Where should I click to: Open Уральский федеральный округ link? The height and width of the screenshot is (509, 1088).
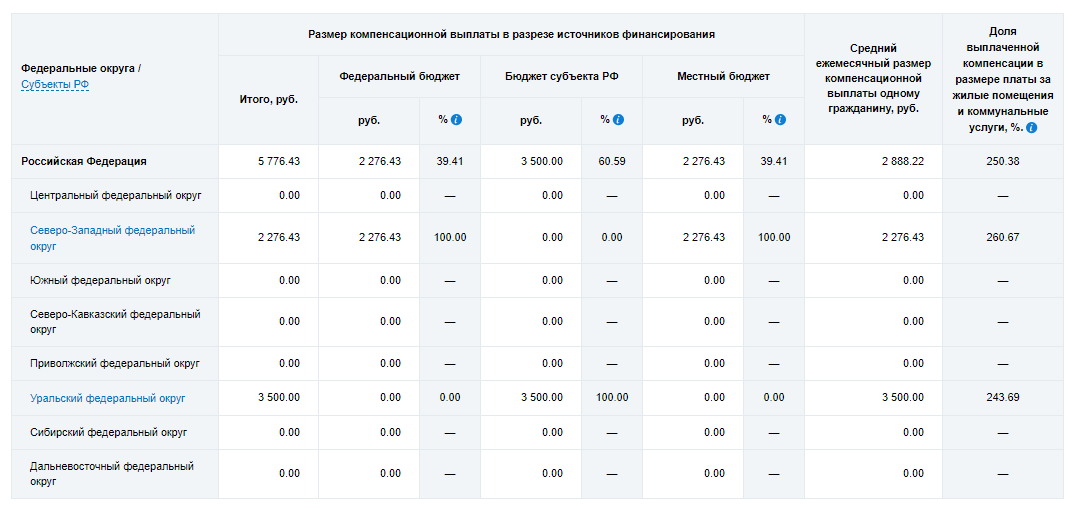[x=108, y=398]
